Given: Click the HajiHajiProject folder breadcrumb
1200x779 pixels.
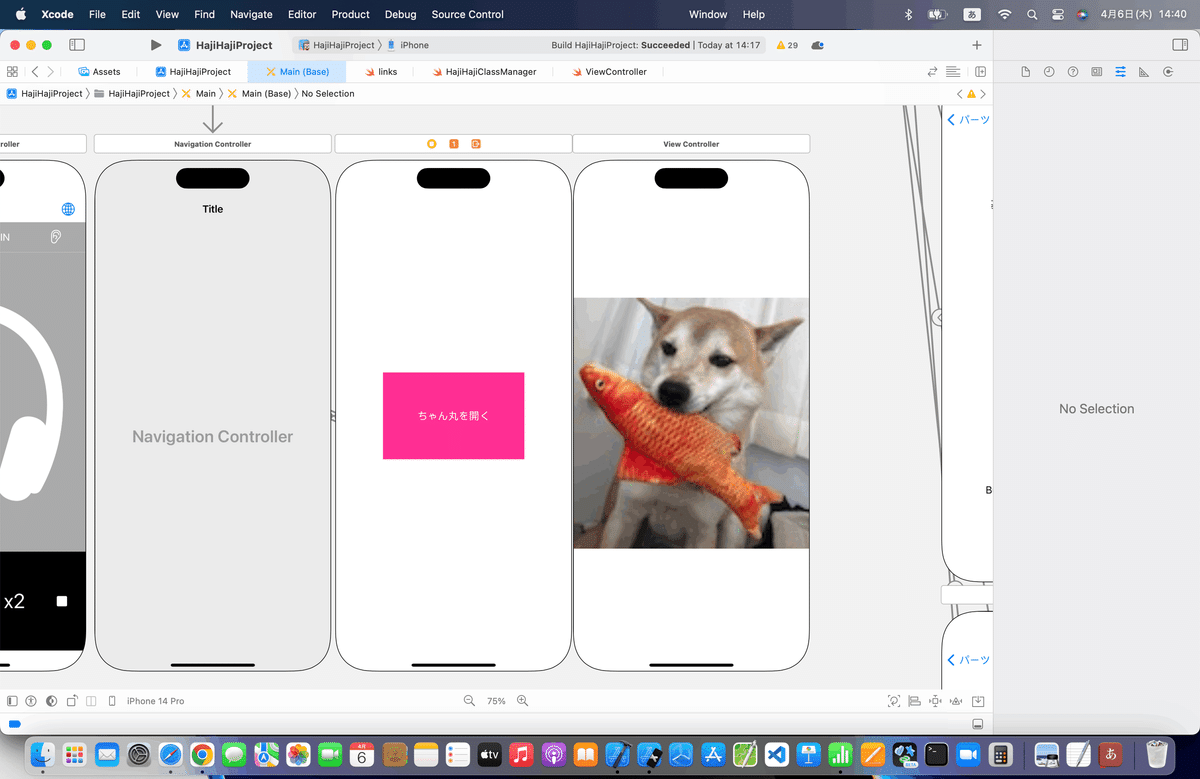Looking at the screenshot, I should pyautogui.click(x=132, y=94).
